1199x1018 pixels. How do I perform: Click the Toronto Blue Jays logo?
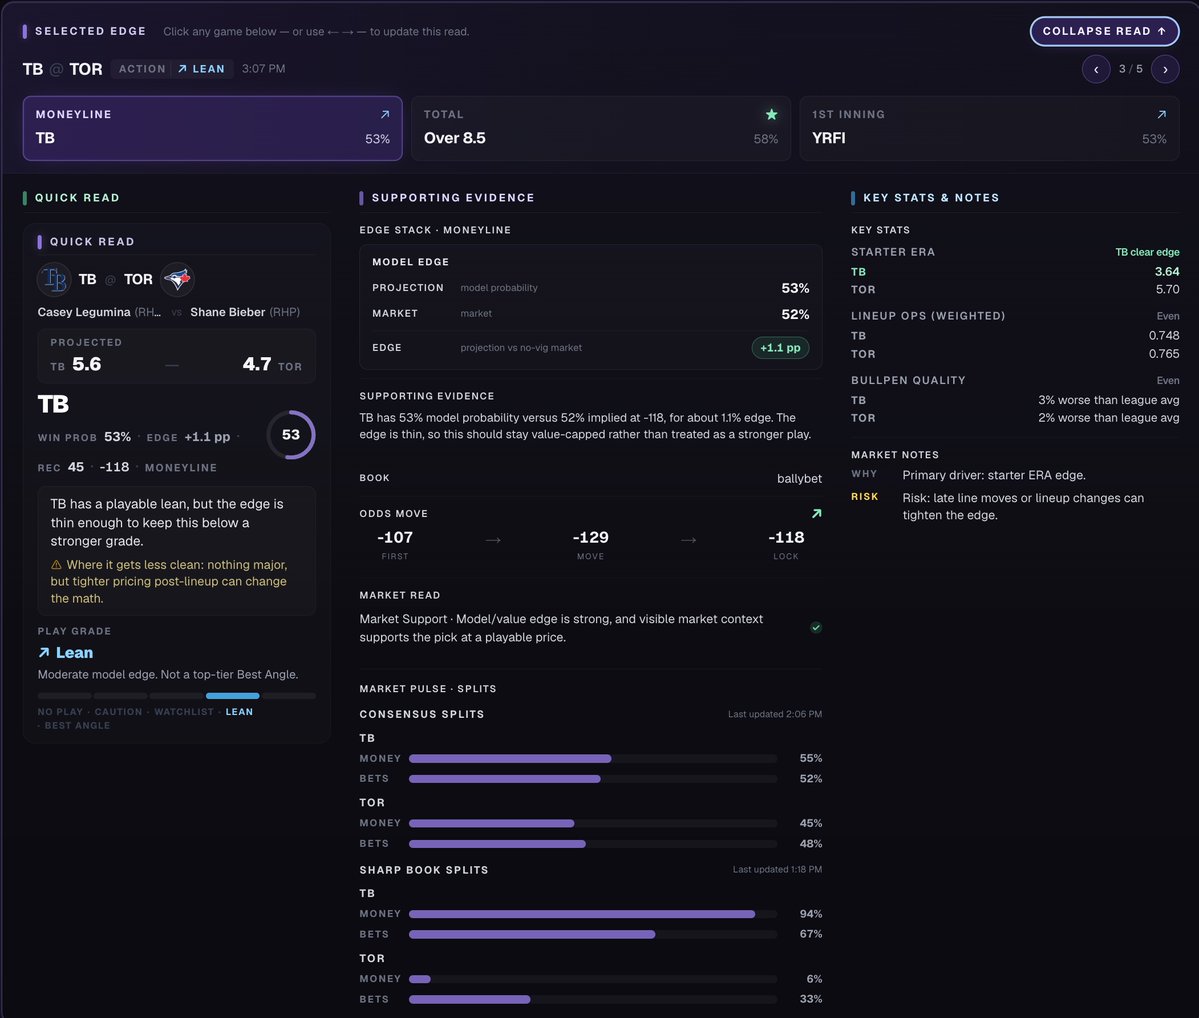click(x=177, y=279)
